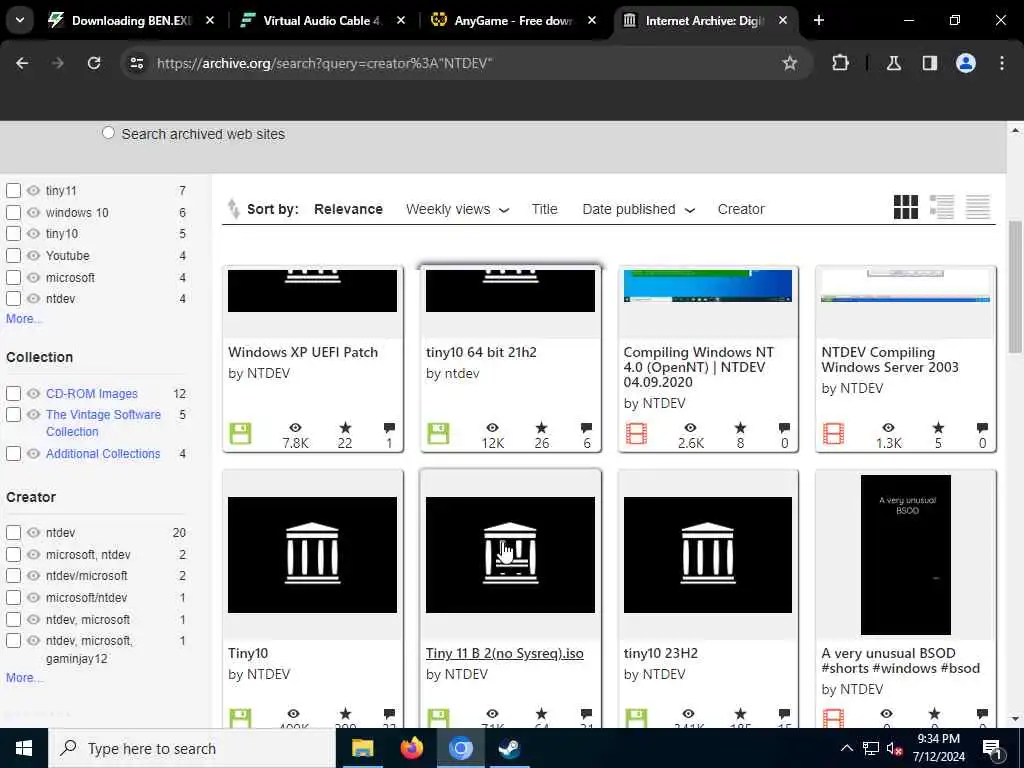Open The Vintage Software Collection link

coord(103,423)
